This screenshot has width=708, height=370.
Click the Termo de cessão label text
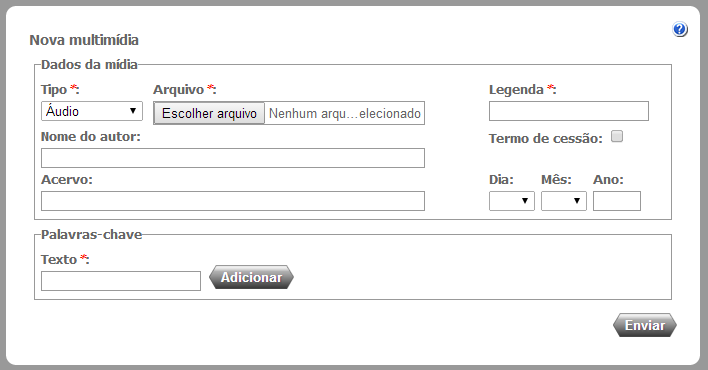pyautogui.click(x=545, y=138)
